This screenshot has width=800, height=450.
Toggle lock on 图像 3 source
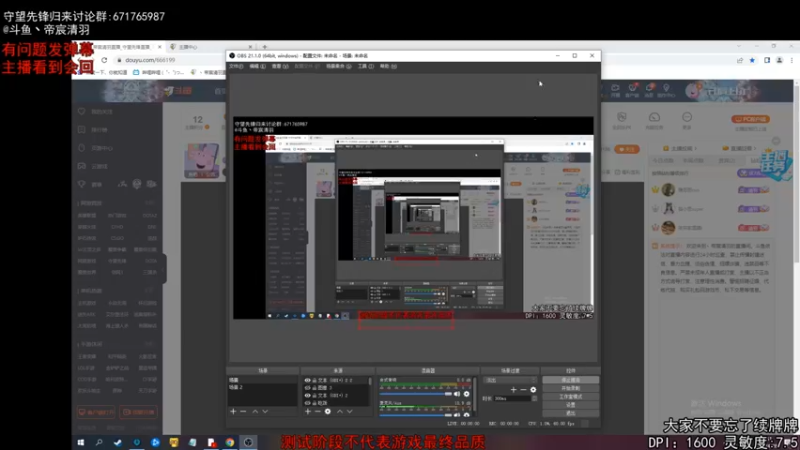coord(314,388)
